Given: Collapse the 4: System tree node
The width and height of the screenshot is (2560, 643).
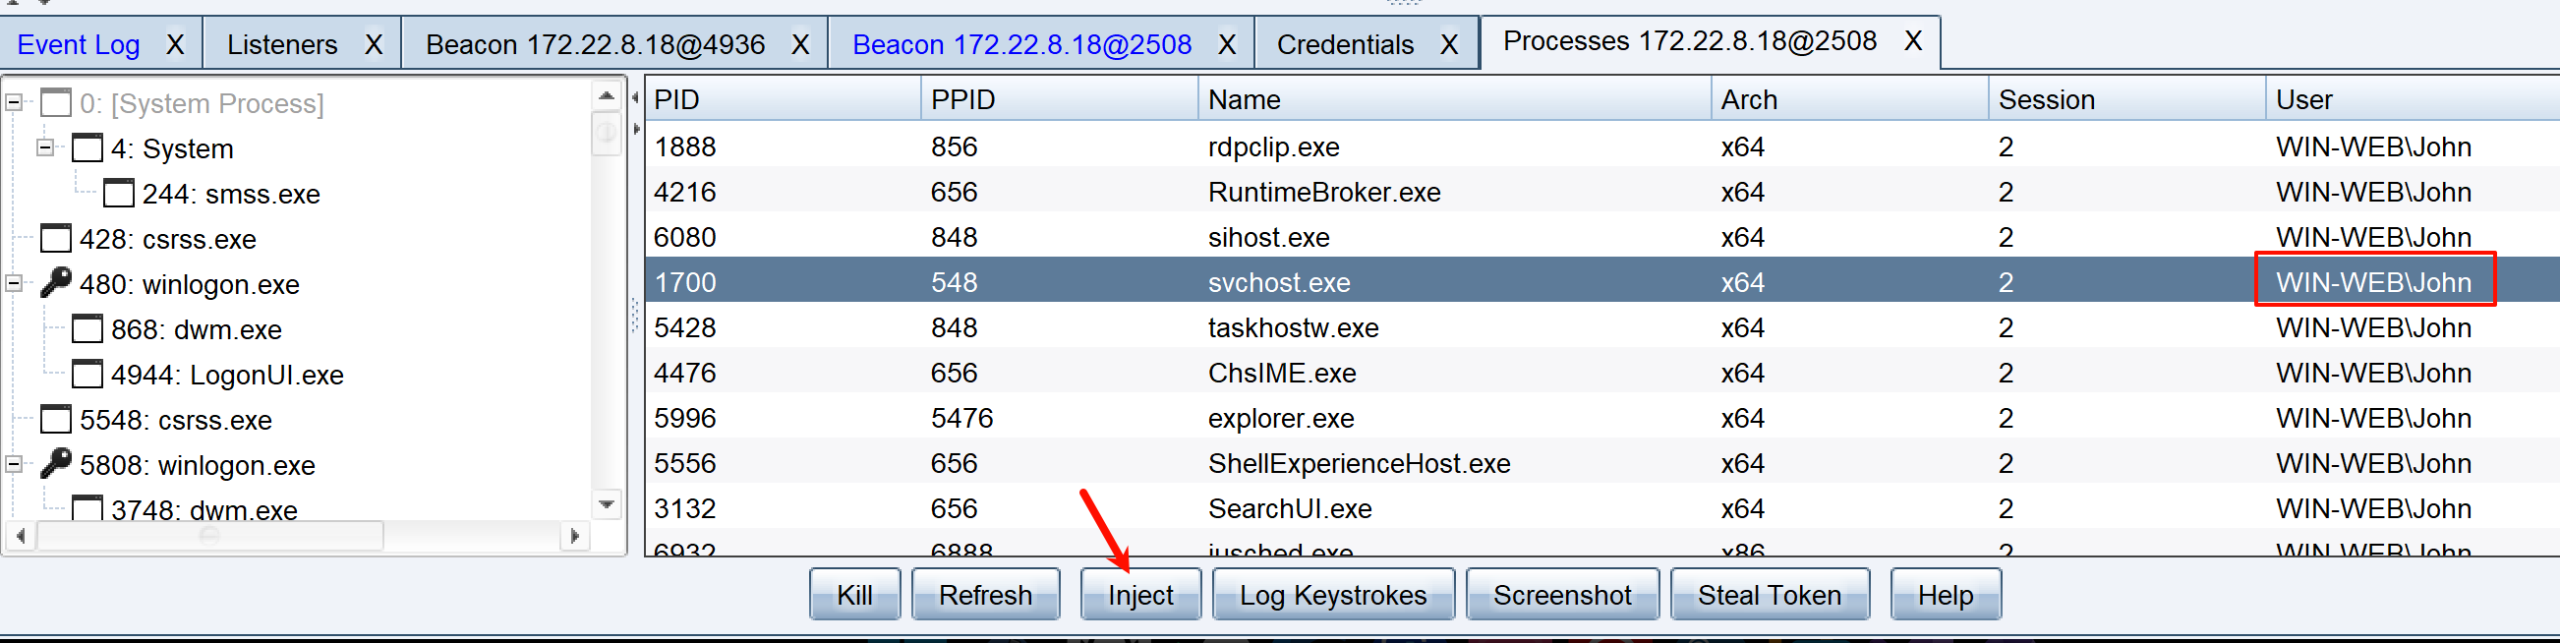Looking at the screenshot, I should pos(45,148).
